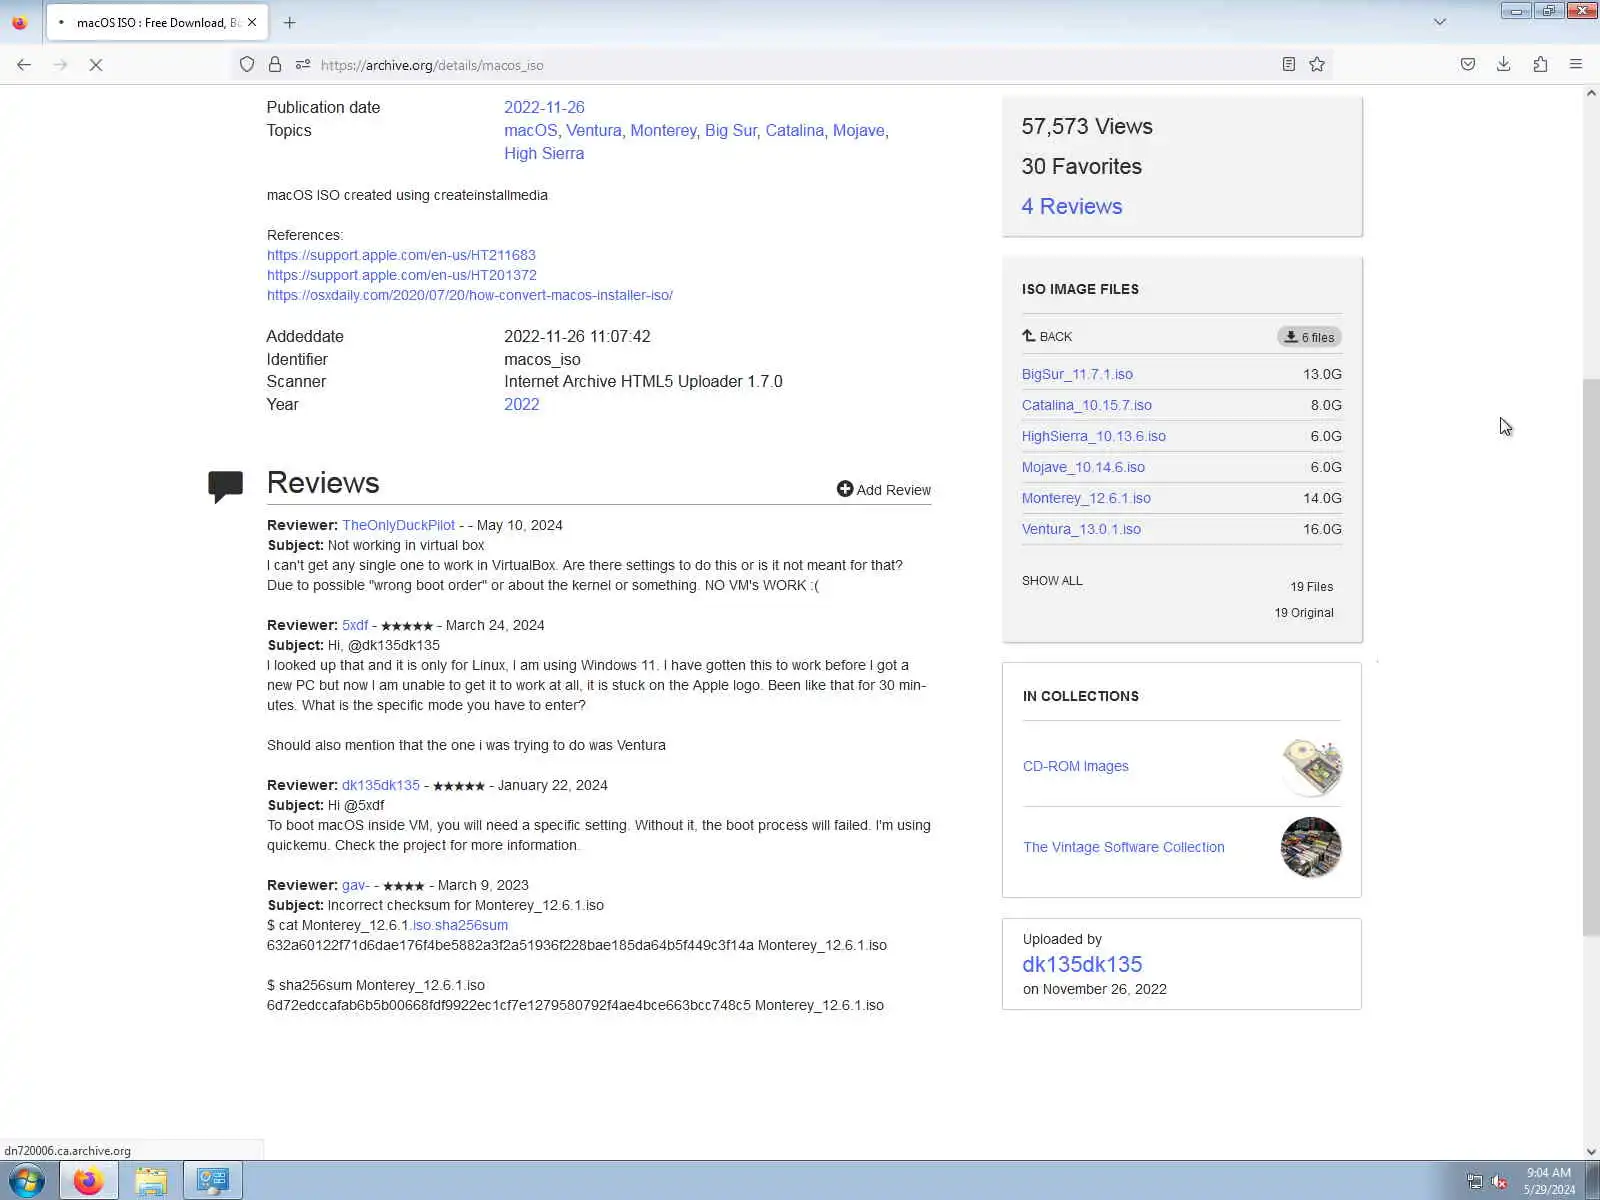The image size is (1600, 1200).
Task: Open the macOS topic link
Action: point(531,130)
